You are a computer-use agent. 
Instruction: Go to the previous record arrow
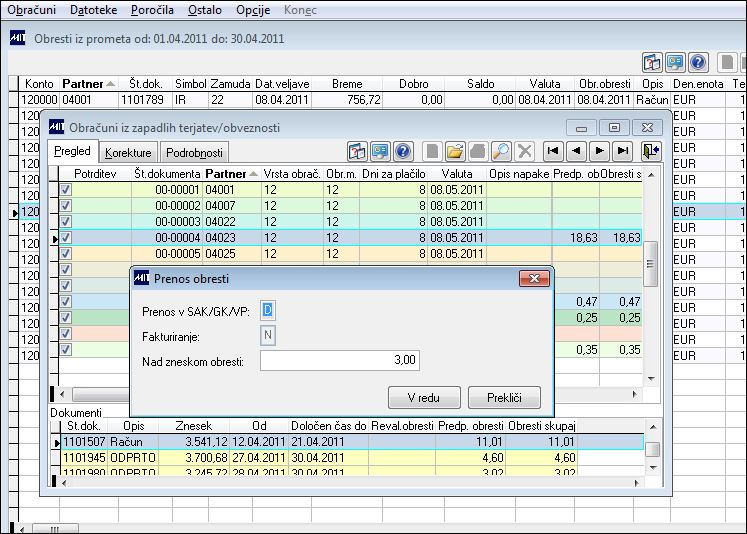tap(575, 151)
